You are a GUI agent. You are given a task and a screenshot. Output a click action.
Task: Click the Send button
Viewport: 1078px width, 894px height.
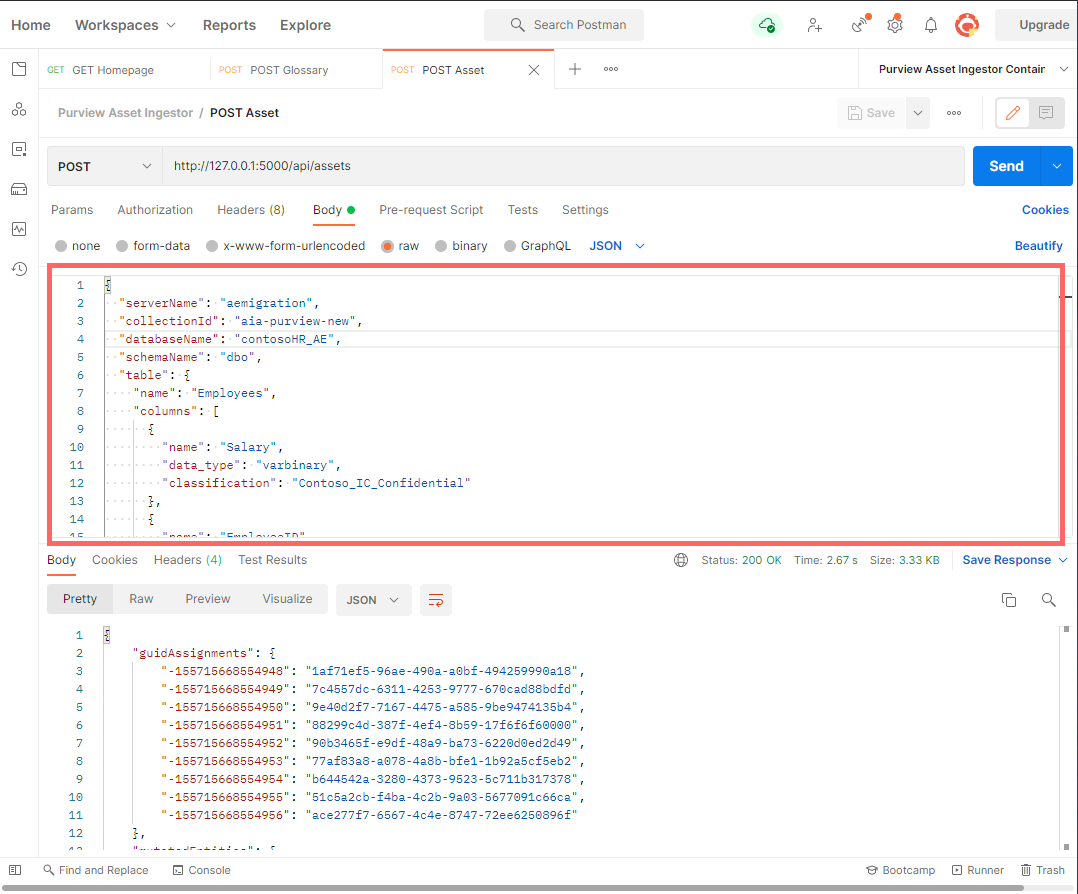click(1006, 166)
